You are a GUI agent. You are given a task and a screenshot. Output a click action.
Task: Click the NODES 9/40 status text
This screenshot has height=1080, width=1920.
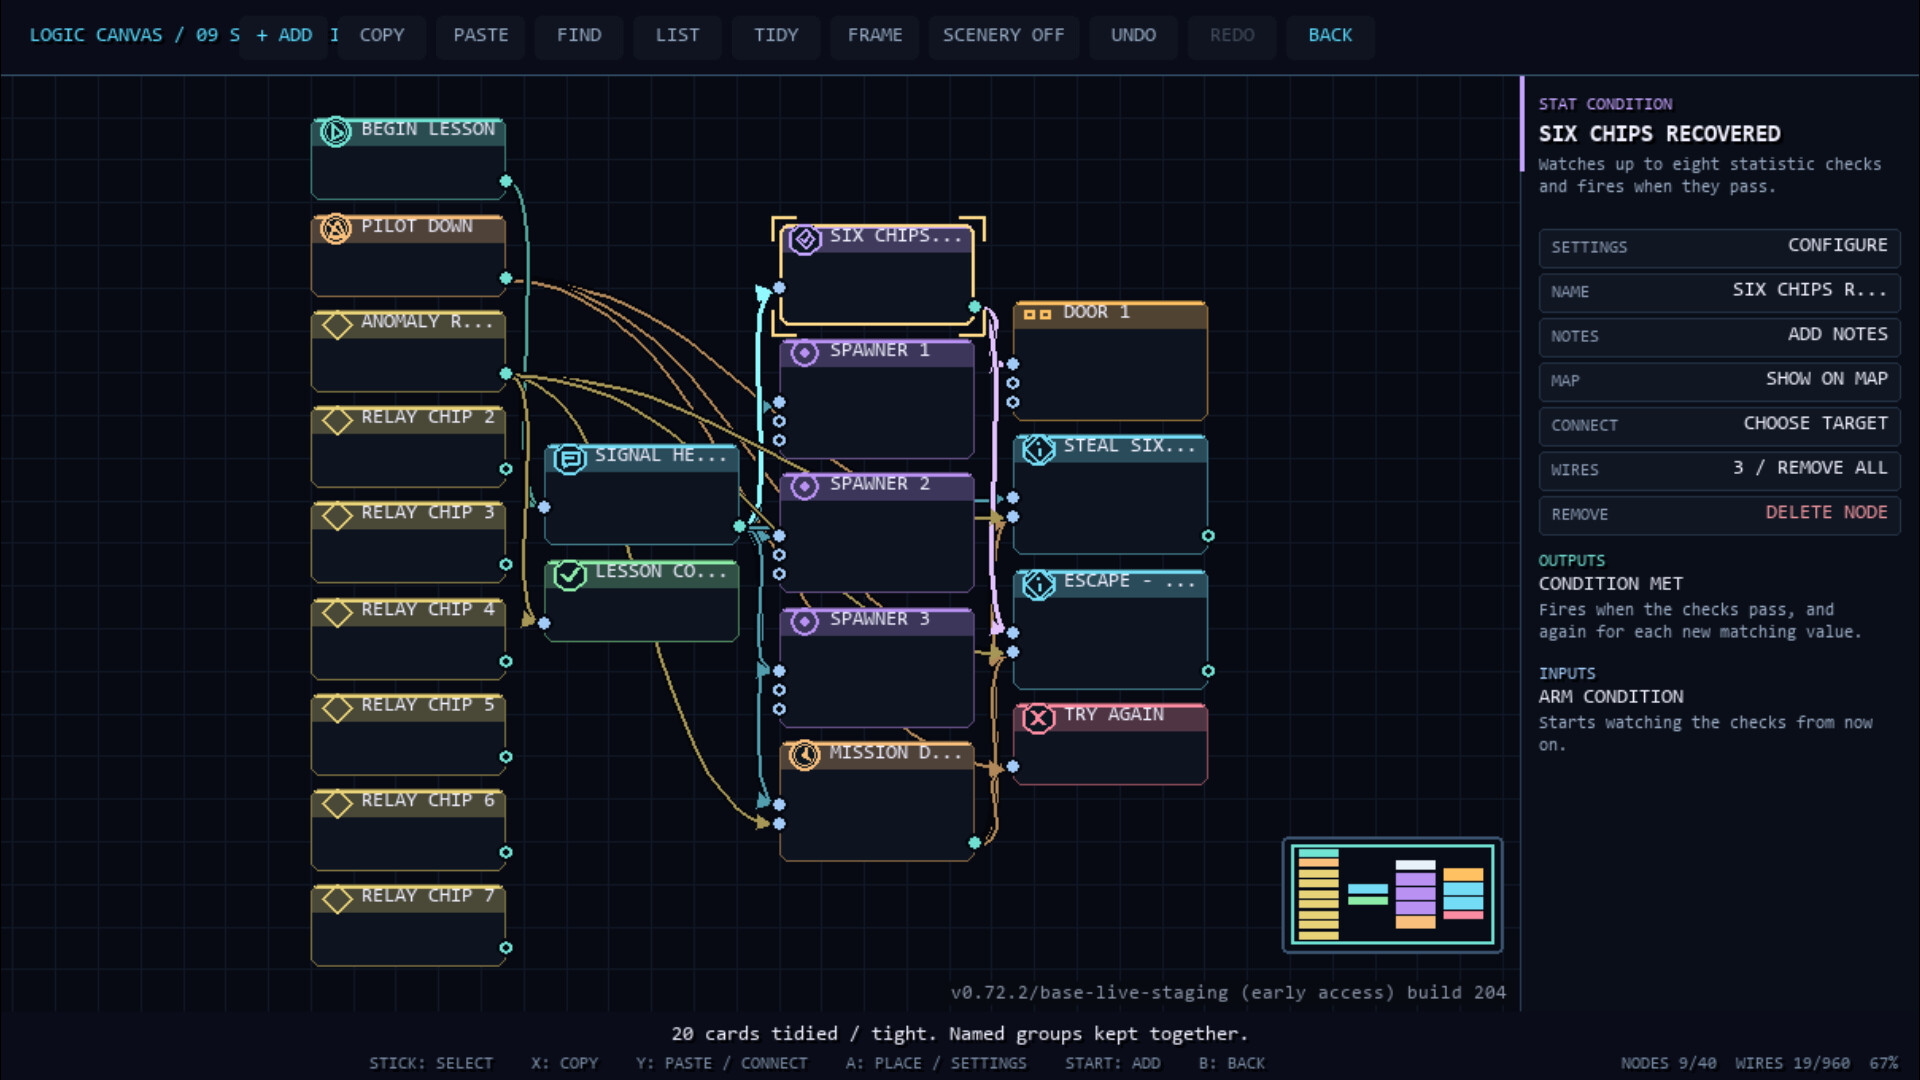(1668, 1063)
